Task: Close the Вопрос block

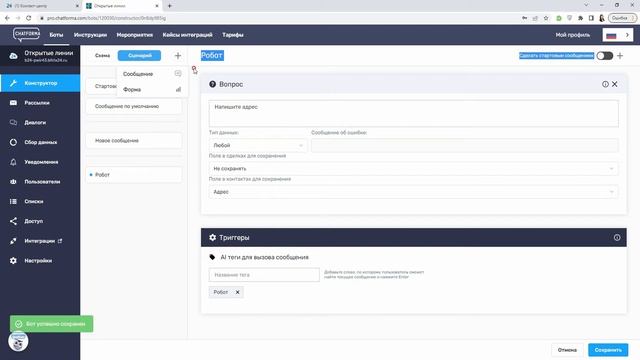Action: click(x=615, y=84)
